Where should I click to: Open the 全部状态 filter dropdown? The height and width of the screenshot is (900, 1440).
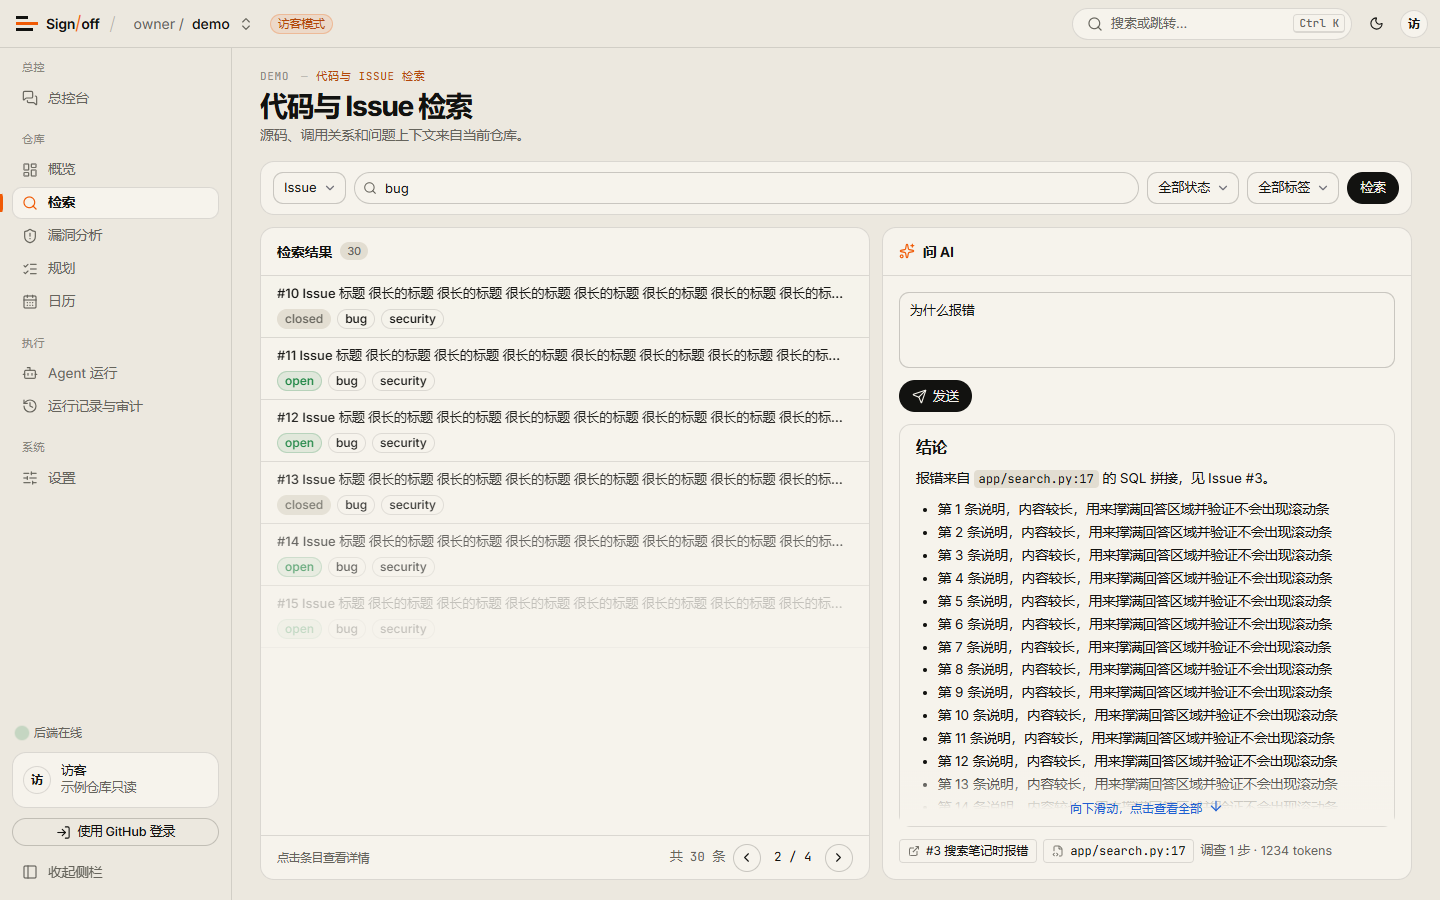1193,188
